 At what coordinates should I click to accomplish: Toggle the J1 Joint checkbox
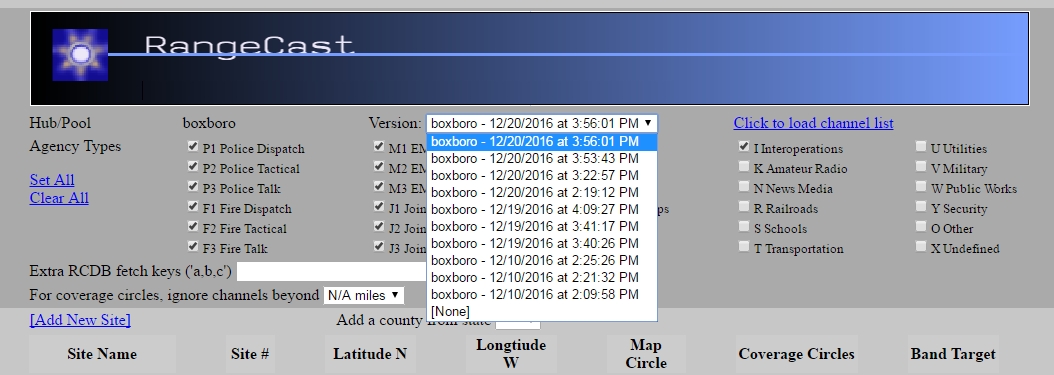379,206
